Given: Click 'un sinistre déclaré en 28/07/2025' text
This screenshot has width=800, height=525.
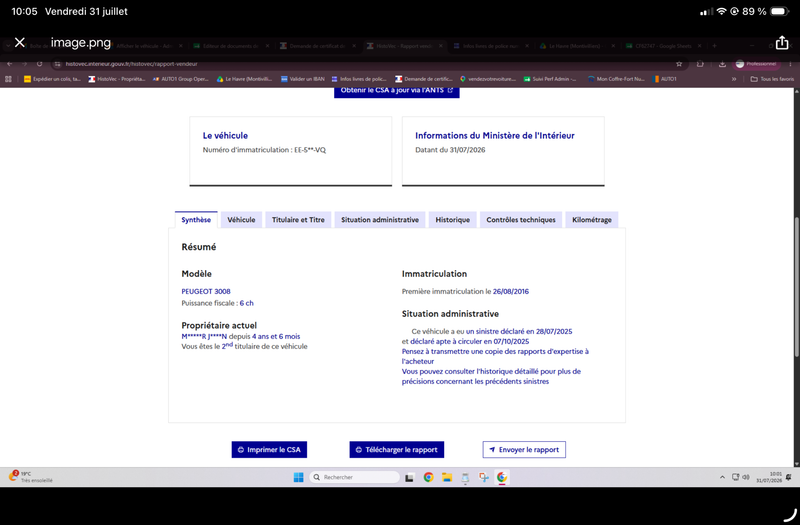Looking at the screenshot, I should coord(519,331).
